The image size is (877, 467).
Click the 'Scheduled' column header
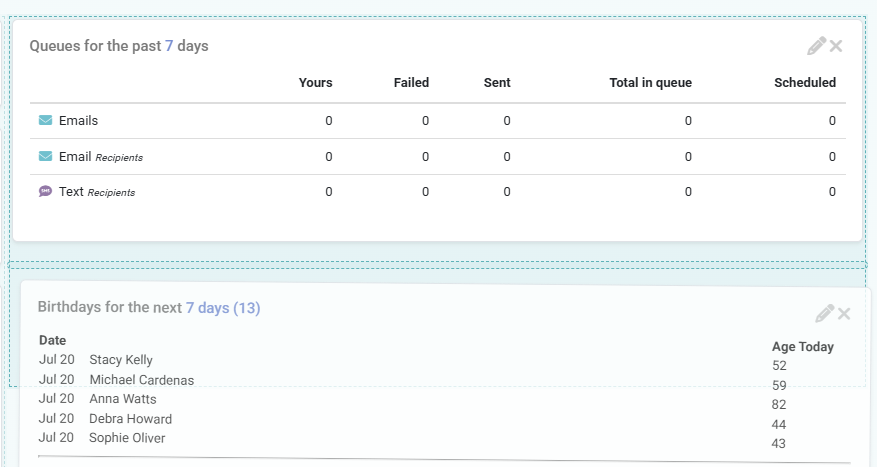pos(805,83)
